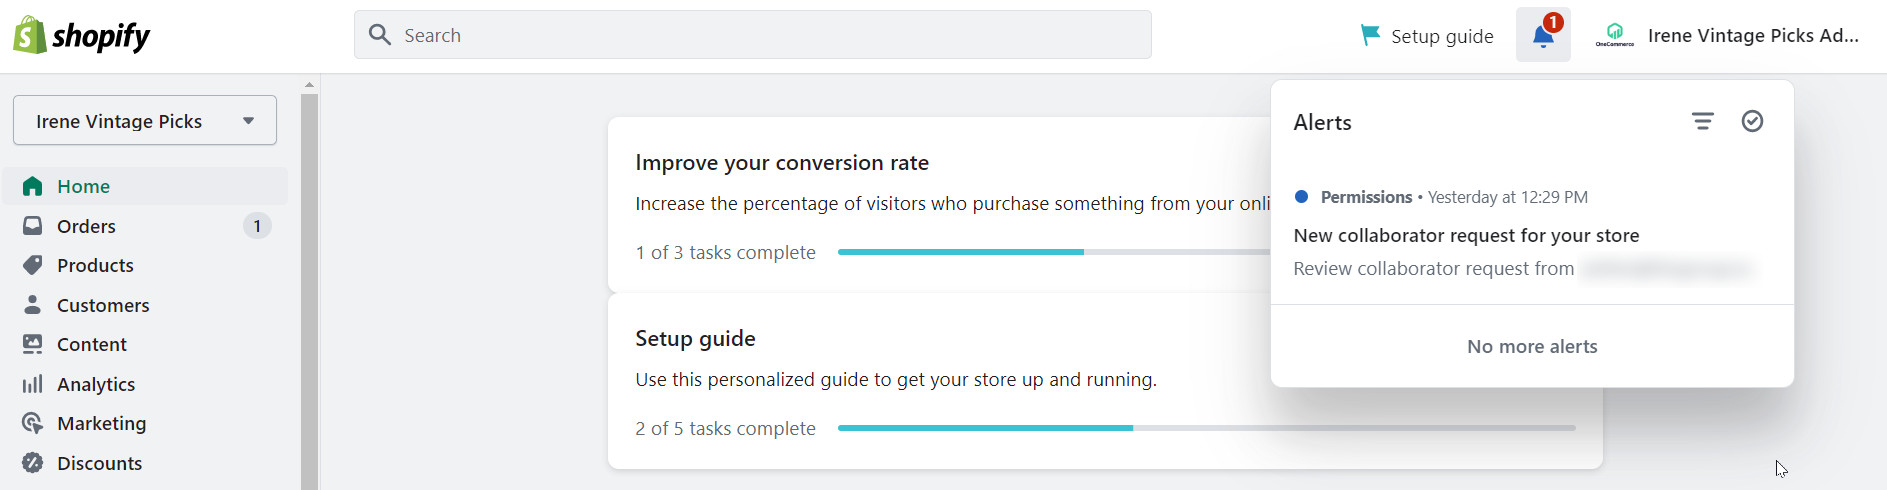Open the alerts filter icon
The height and width of the screenshot is (490, 1887).
[1702, 121]
